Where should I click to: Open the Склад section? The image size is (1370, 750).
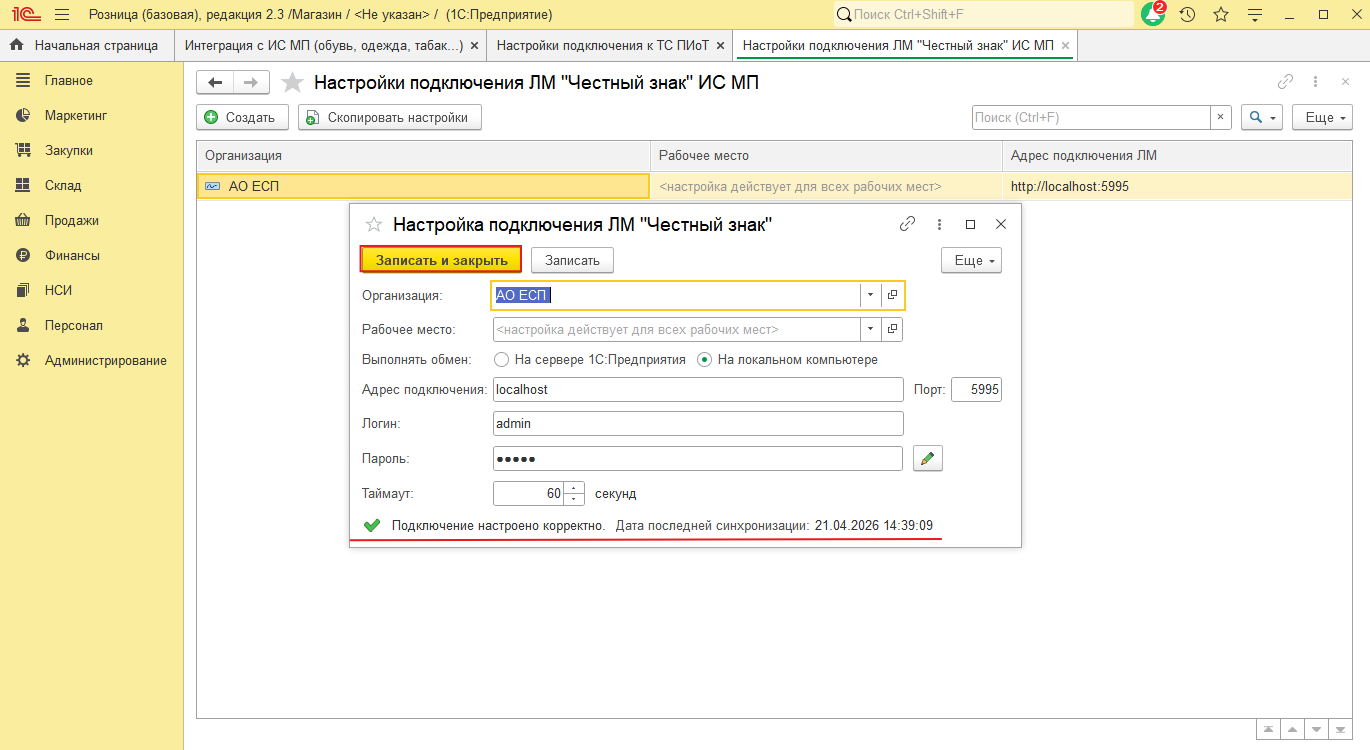[x=63, y=186]
